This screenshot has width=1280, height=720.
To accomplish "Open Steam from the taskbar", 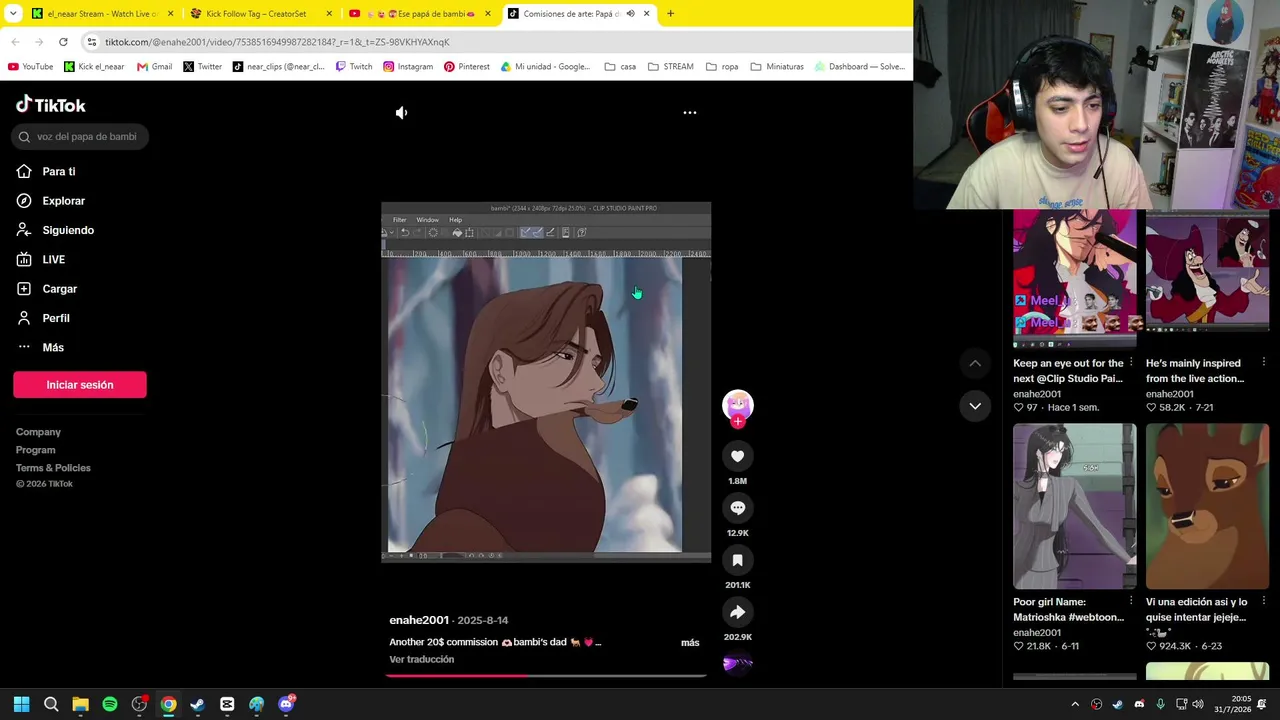I will tap(198, 704).
